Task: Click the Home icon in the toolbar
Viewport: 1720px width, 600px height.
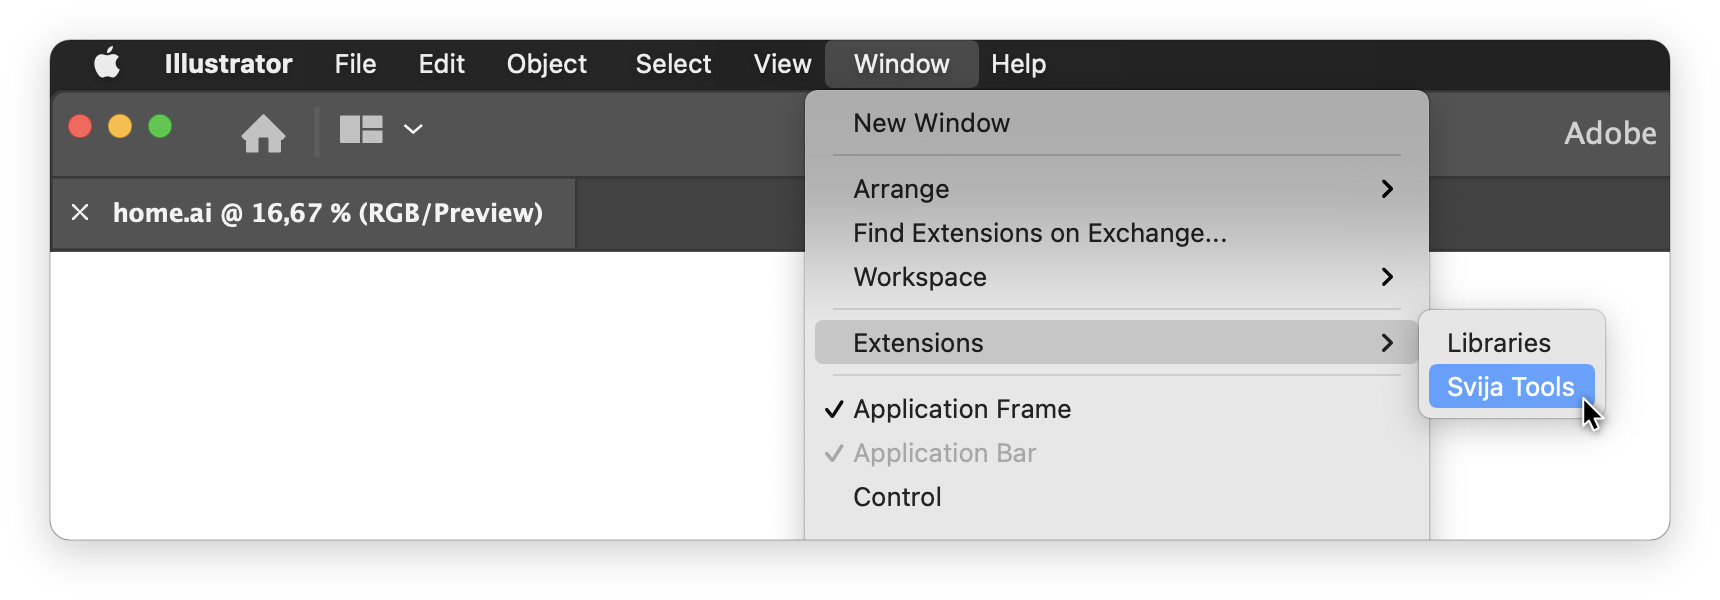Action: (263, 133)
